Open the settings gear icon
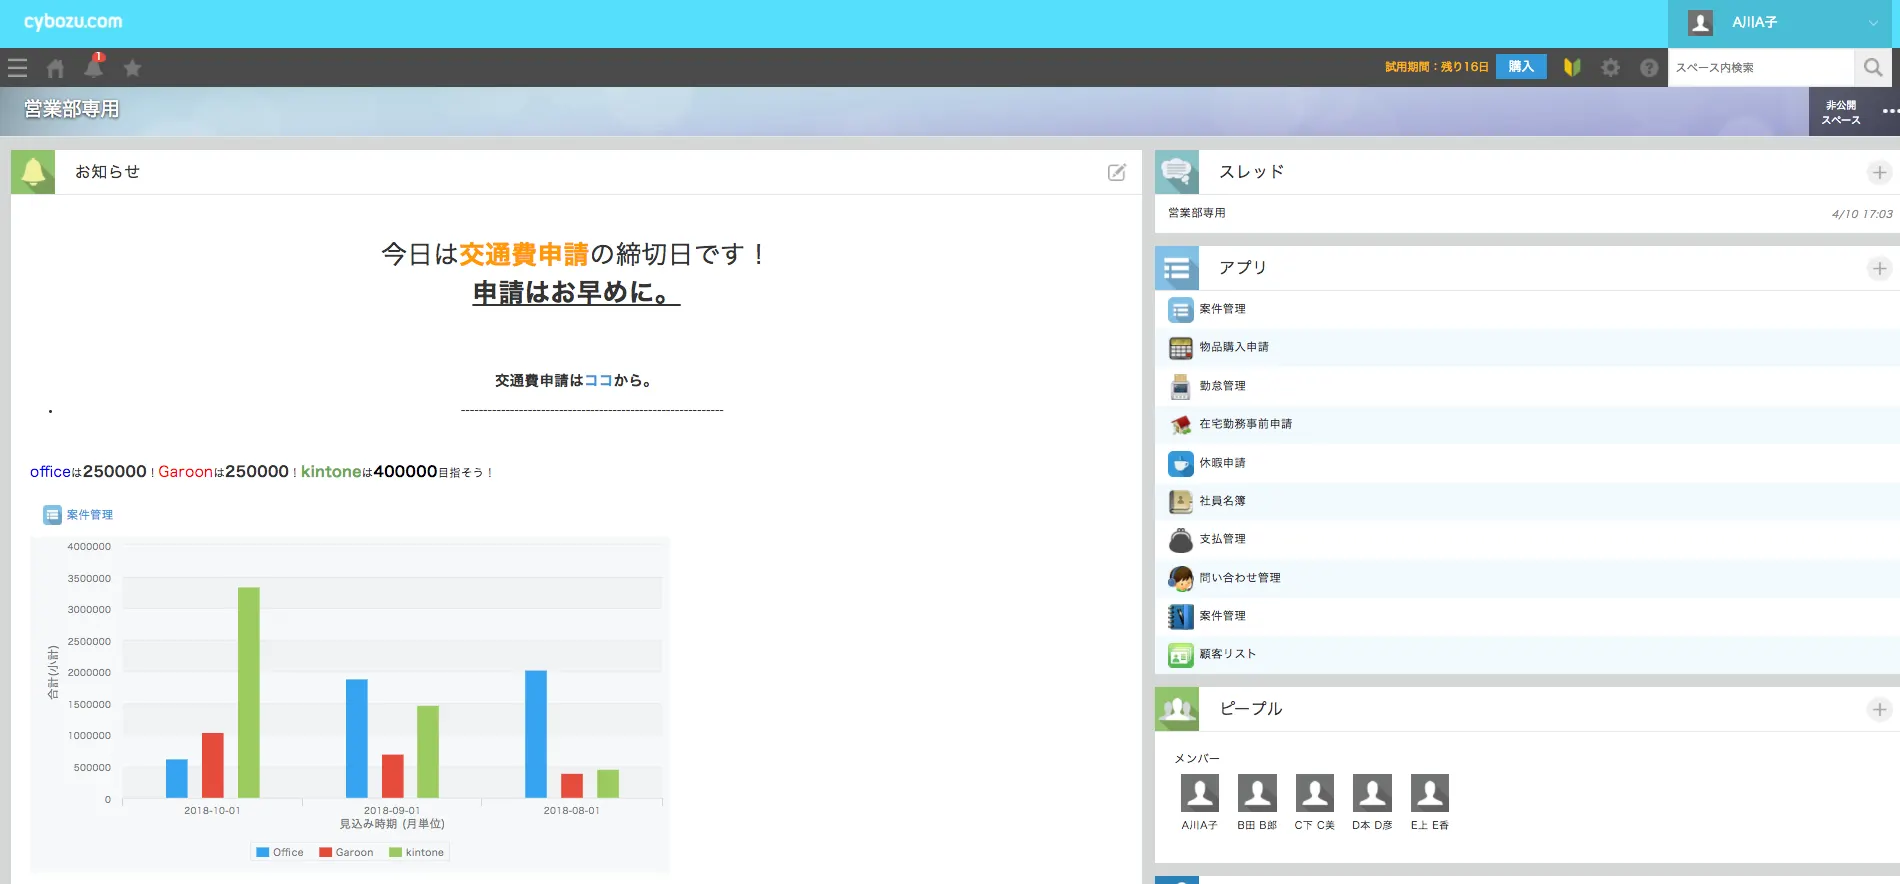The image size is (1900, 884). click(x=1610, y=67)
